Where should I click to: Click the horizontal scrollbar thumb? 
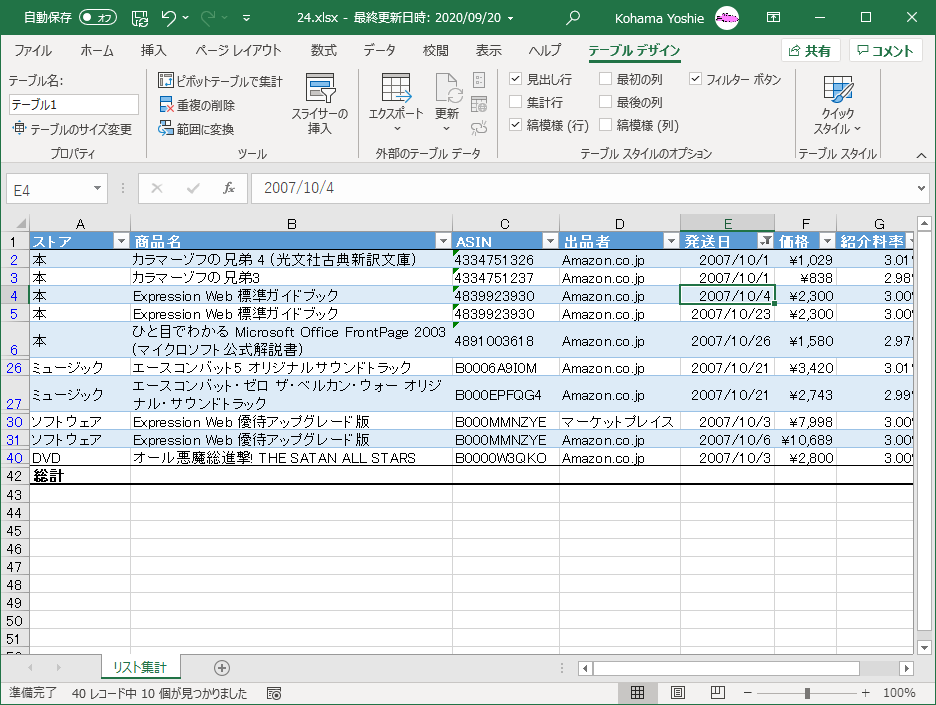726,668
